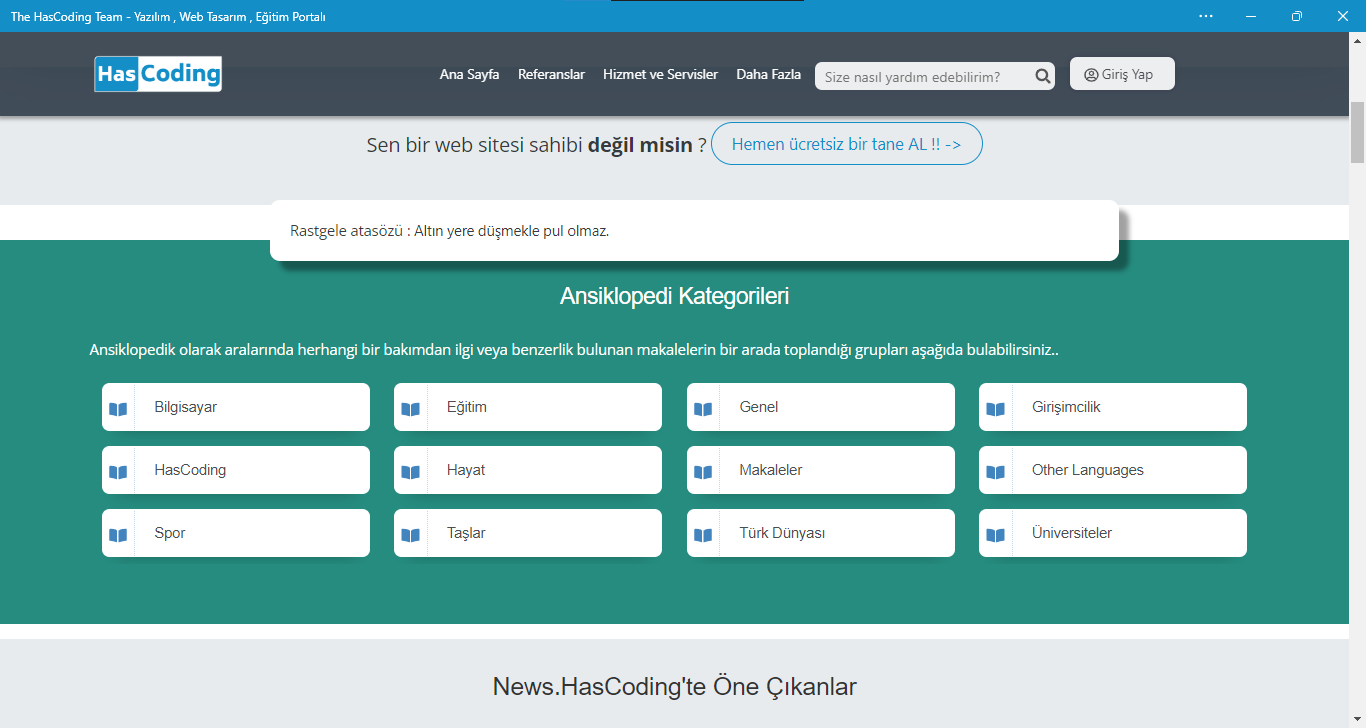Open the Eğitim category
The width and height of the screenshot is (1366, 728).
coord(528,407)
